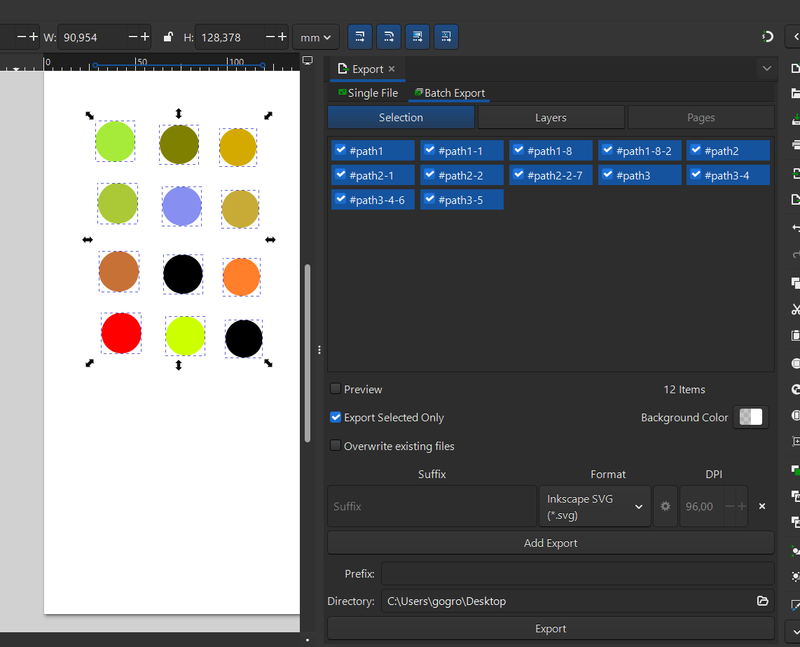The height and width of the screenshot is (647, 800).
Task: Open the mm units dropdown
Action: tap(314, 36)
